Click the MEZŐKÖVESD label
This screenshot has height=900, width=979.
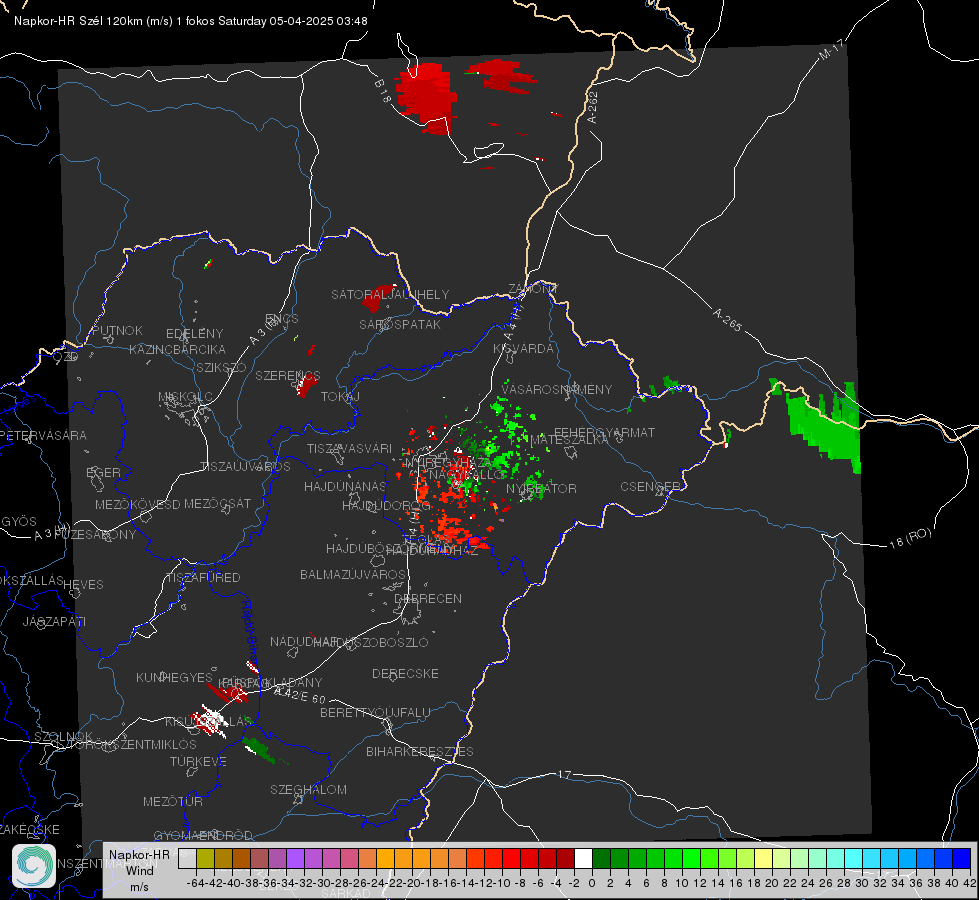pos(138,504)
